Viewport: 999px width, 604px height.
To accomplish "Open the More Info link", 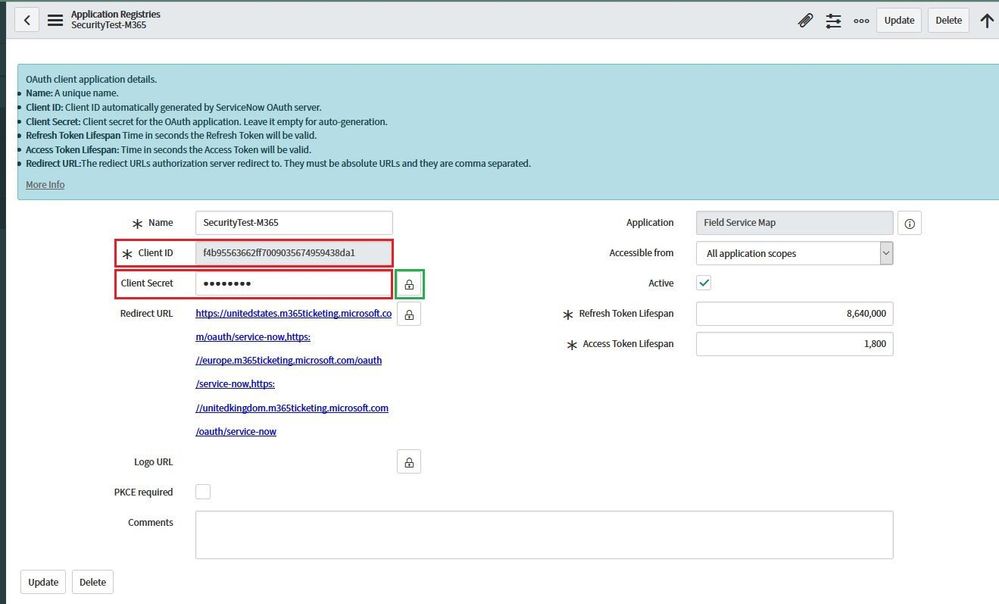I will coord(45,184).
